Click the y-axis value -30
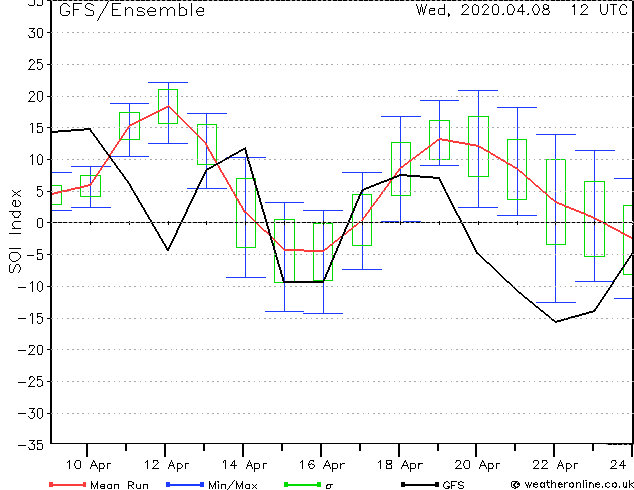Screen dimensions: 634x490 coord(31,414)
